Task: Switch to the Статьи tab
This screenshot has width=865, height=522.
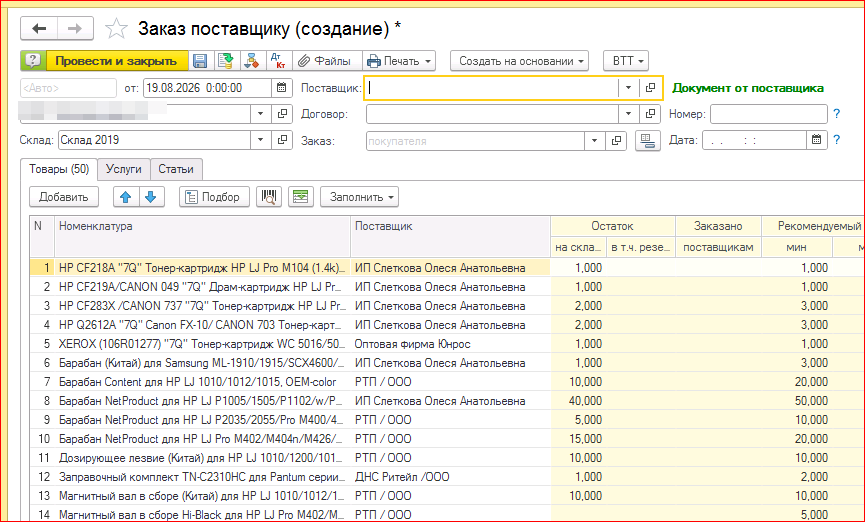Action: [176, 169]
